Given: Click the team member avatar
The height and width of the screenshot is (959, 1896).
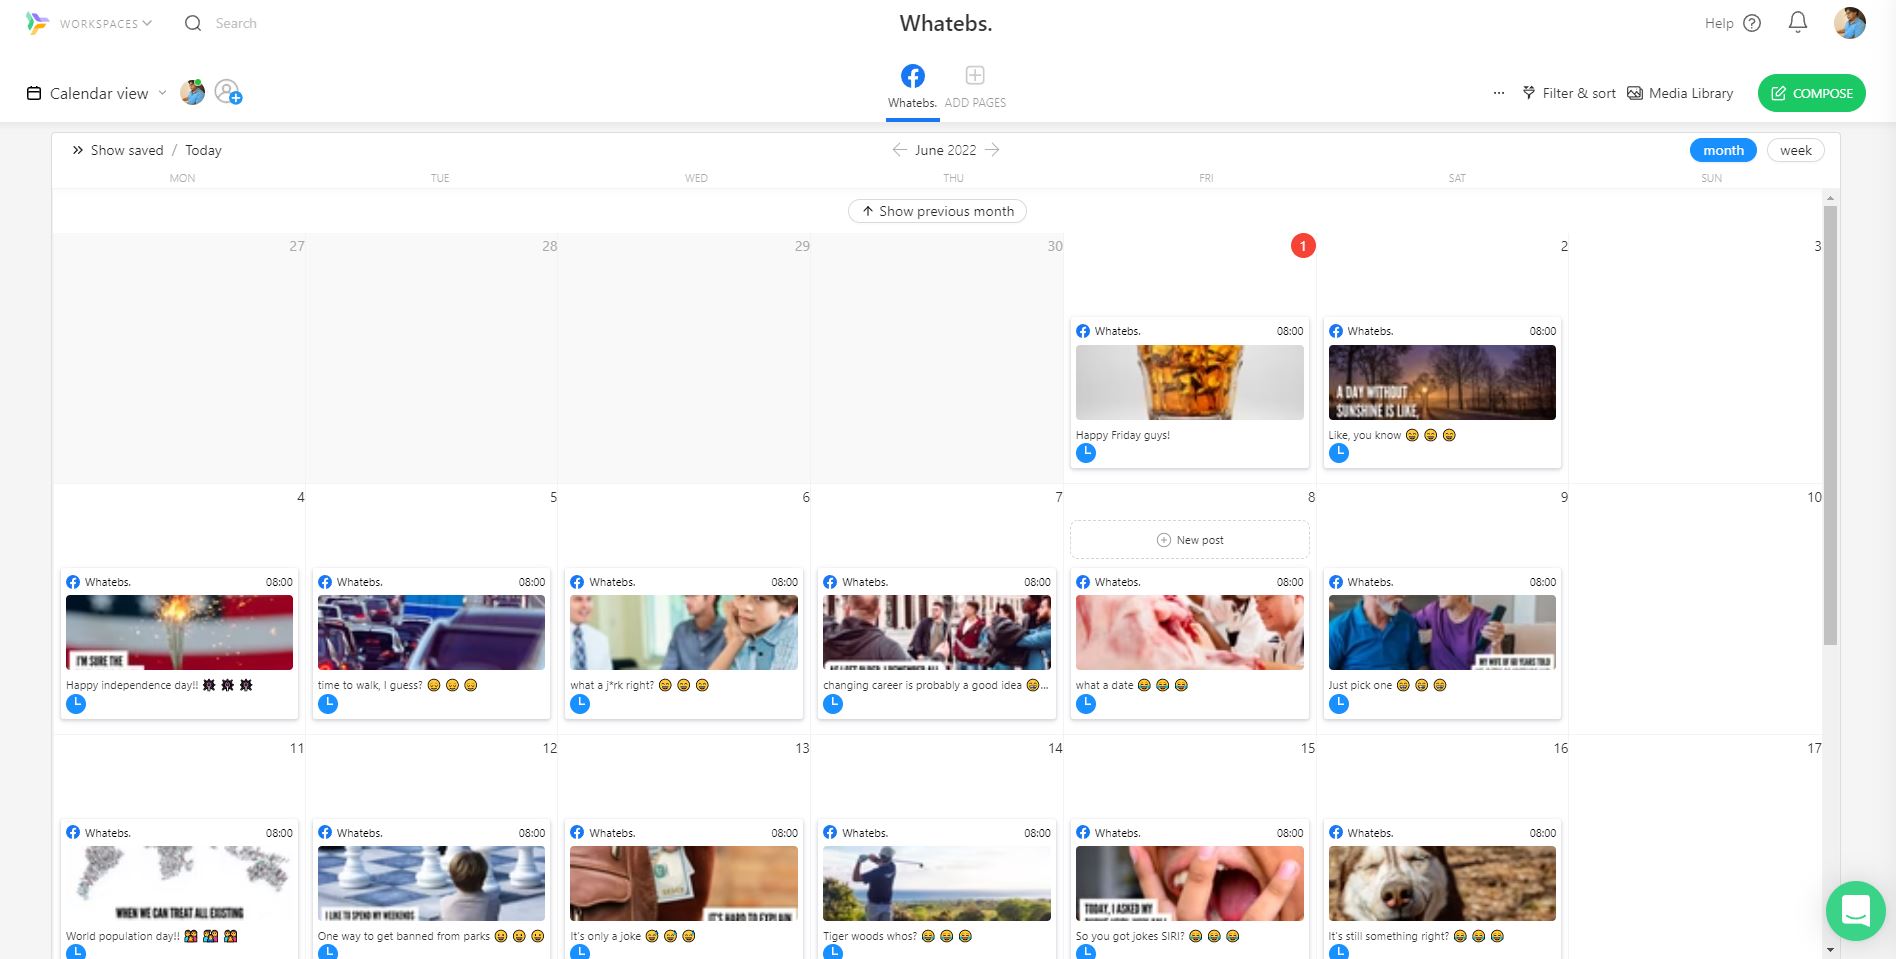Looking at the screenshot, I should (x=193, y=92).
